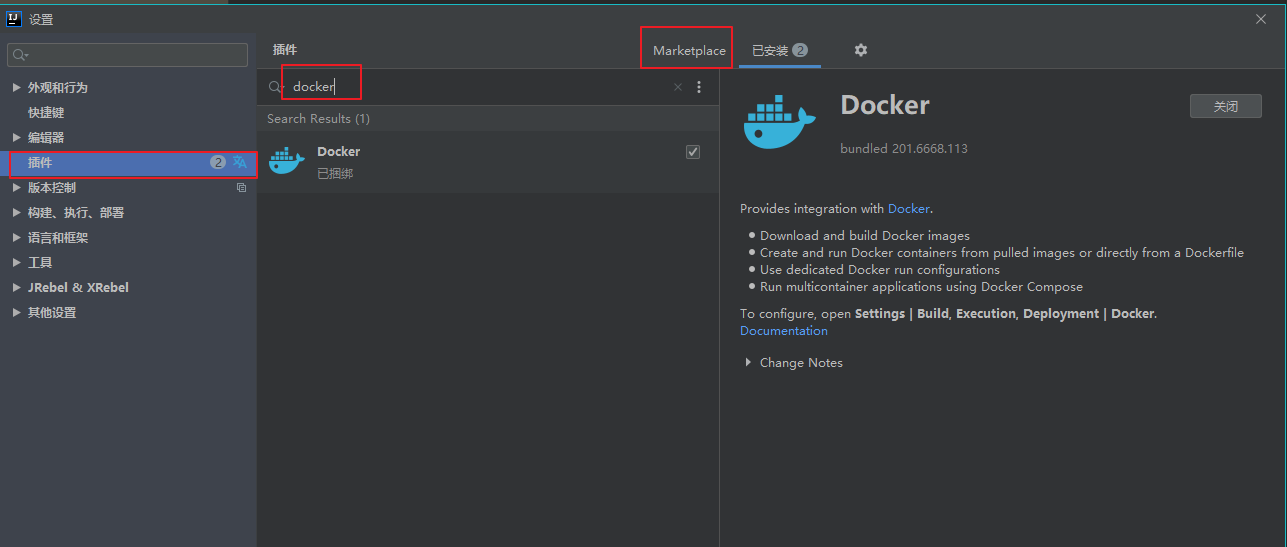
Task: Select 快捷键 in the settings tree
Action: 46,113
